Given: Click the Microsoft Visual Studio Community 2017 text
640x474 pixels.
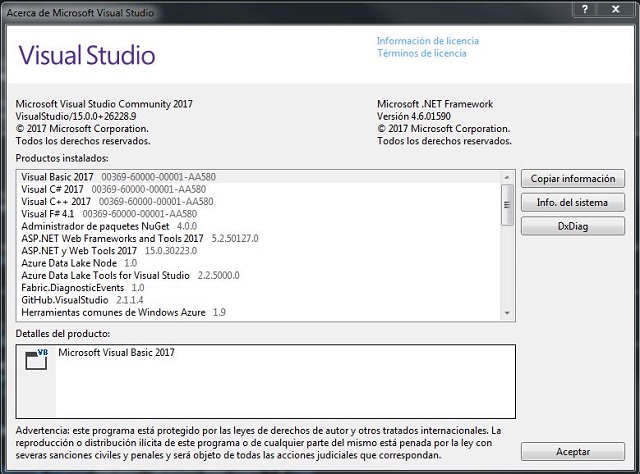Looking at the screenshot, I should 104,104.
